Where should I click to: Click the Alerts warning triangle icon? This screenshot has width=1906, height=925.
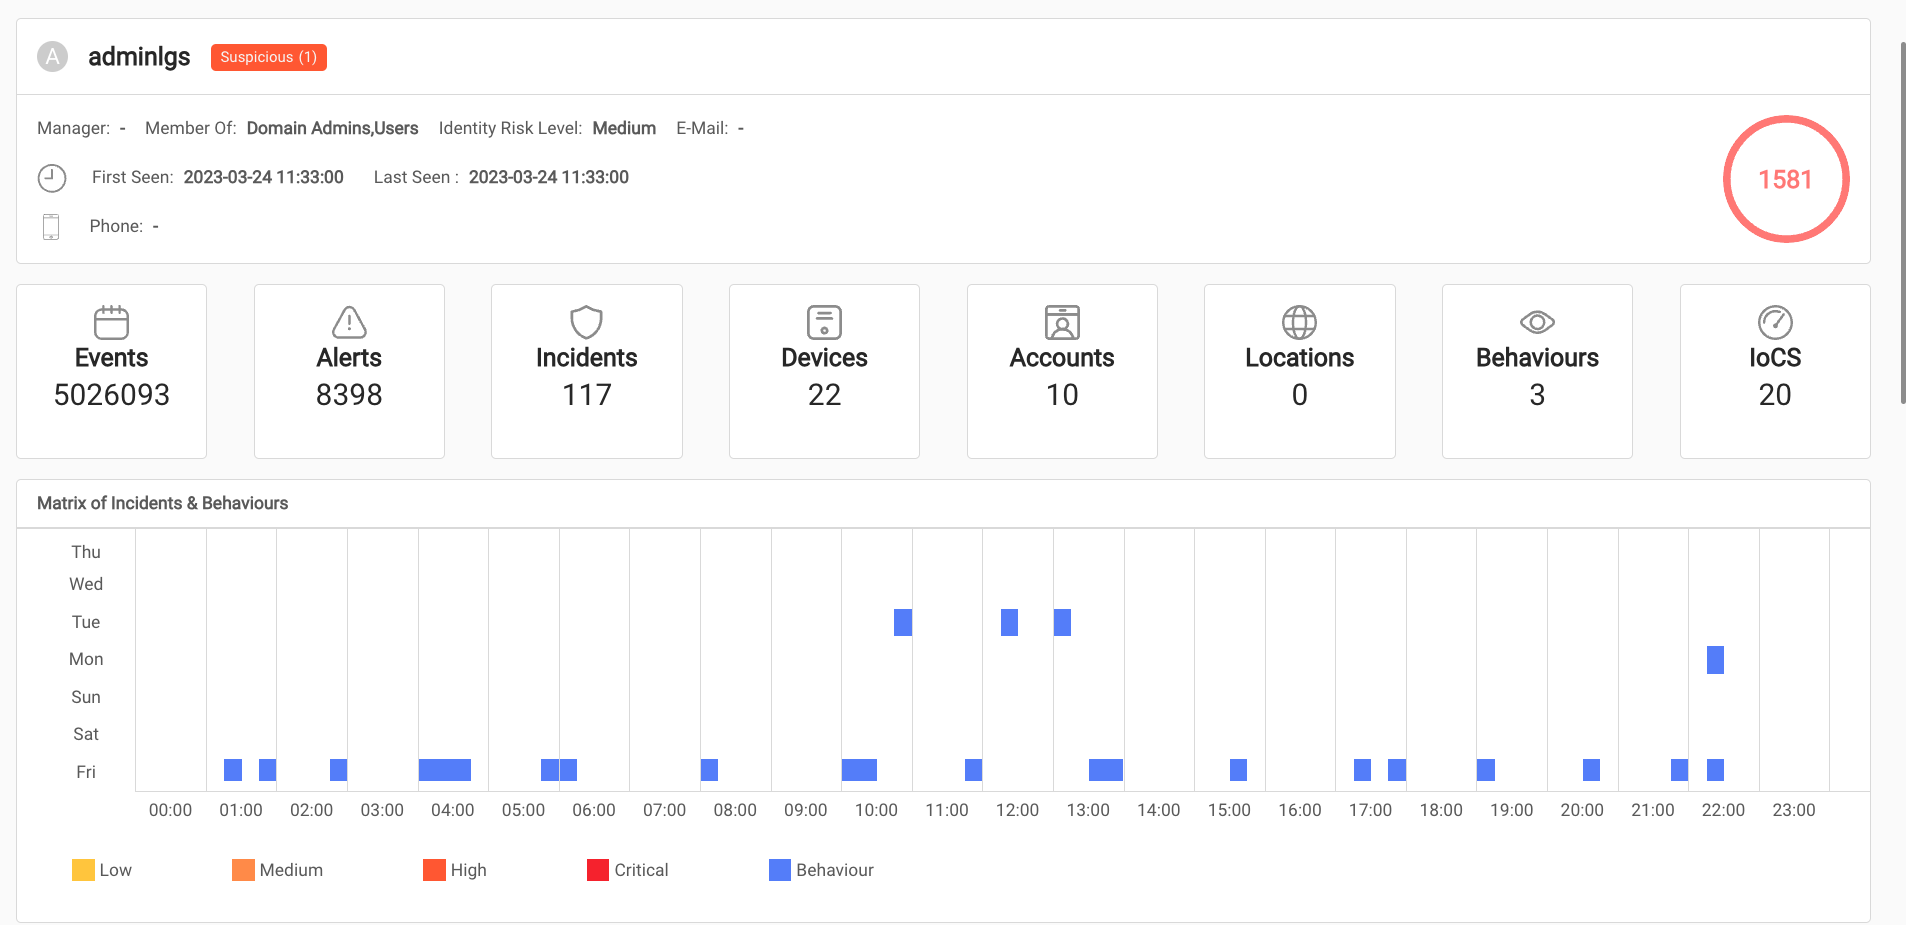click(349, 322)
